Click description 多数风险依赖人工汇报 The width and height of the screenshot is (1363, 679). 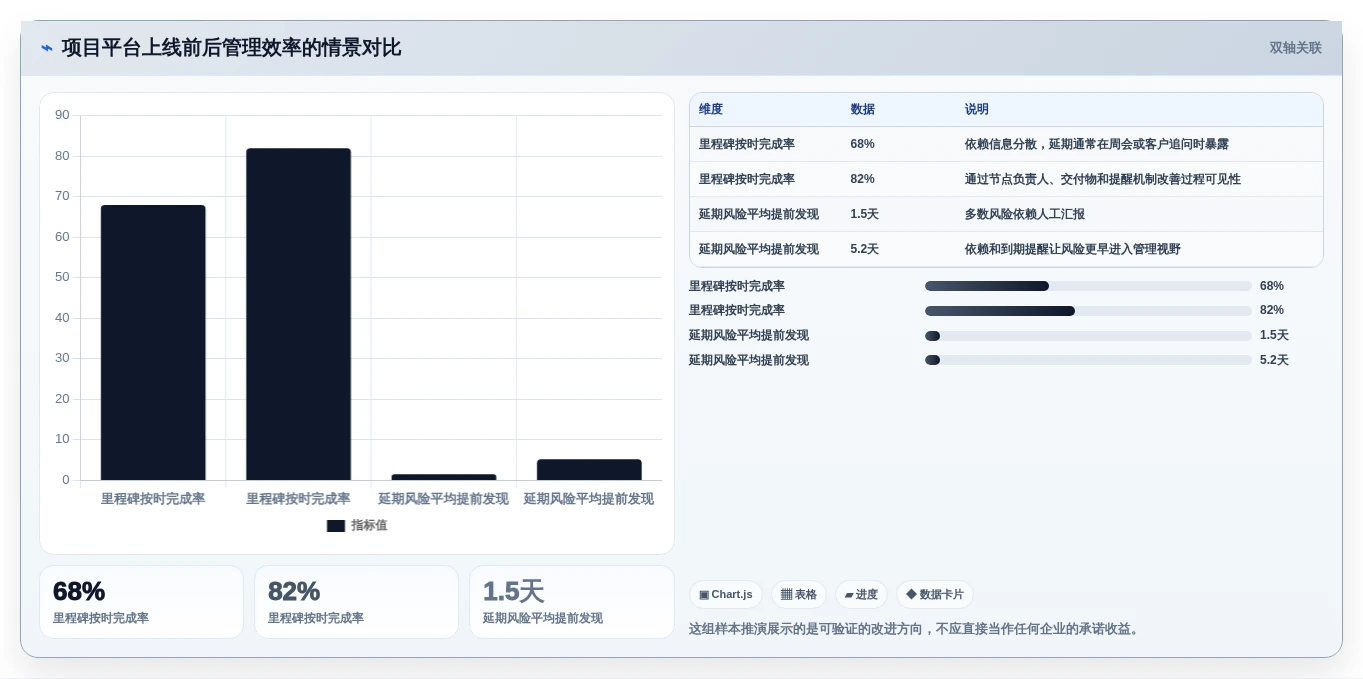pos(1025,214)
